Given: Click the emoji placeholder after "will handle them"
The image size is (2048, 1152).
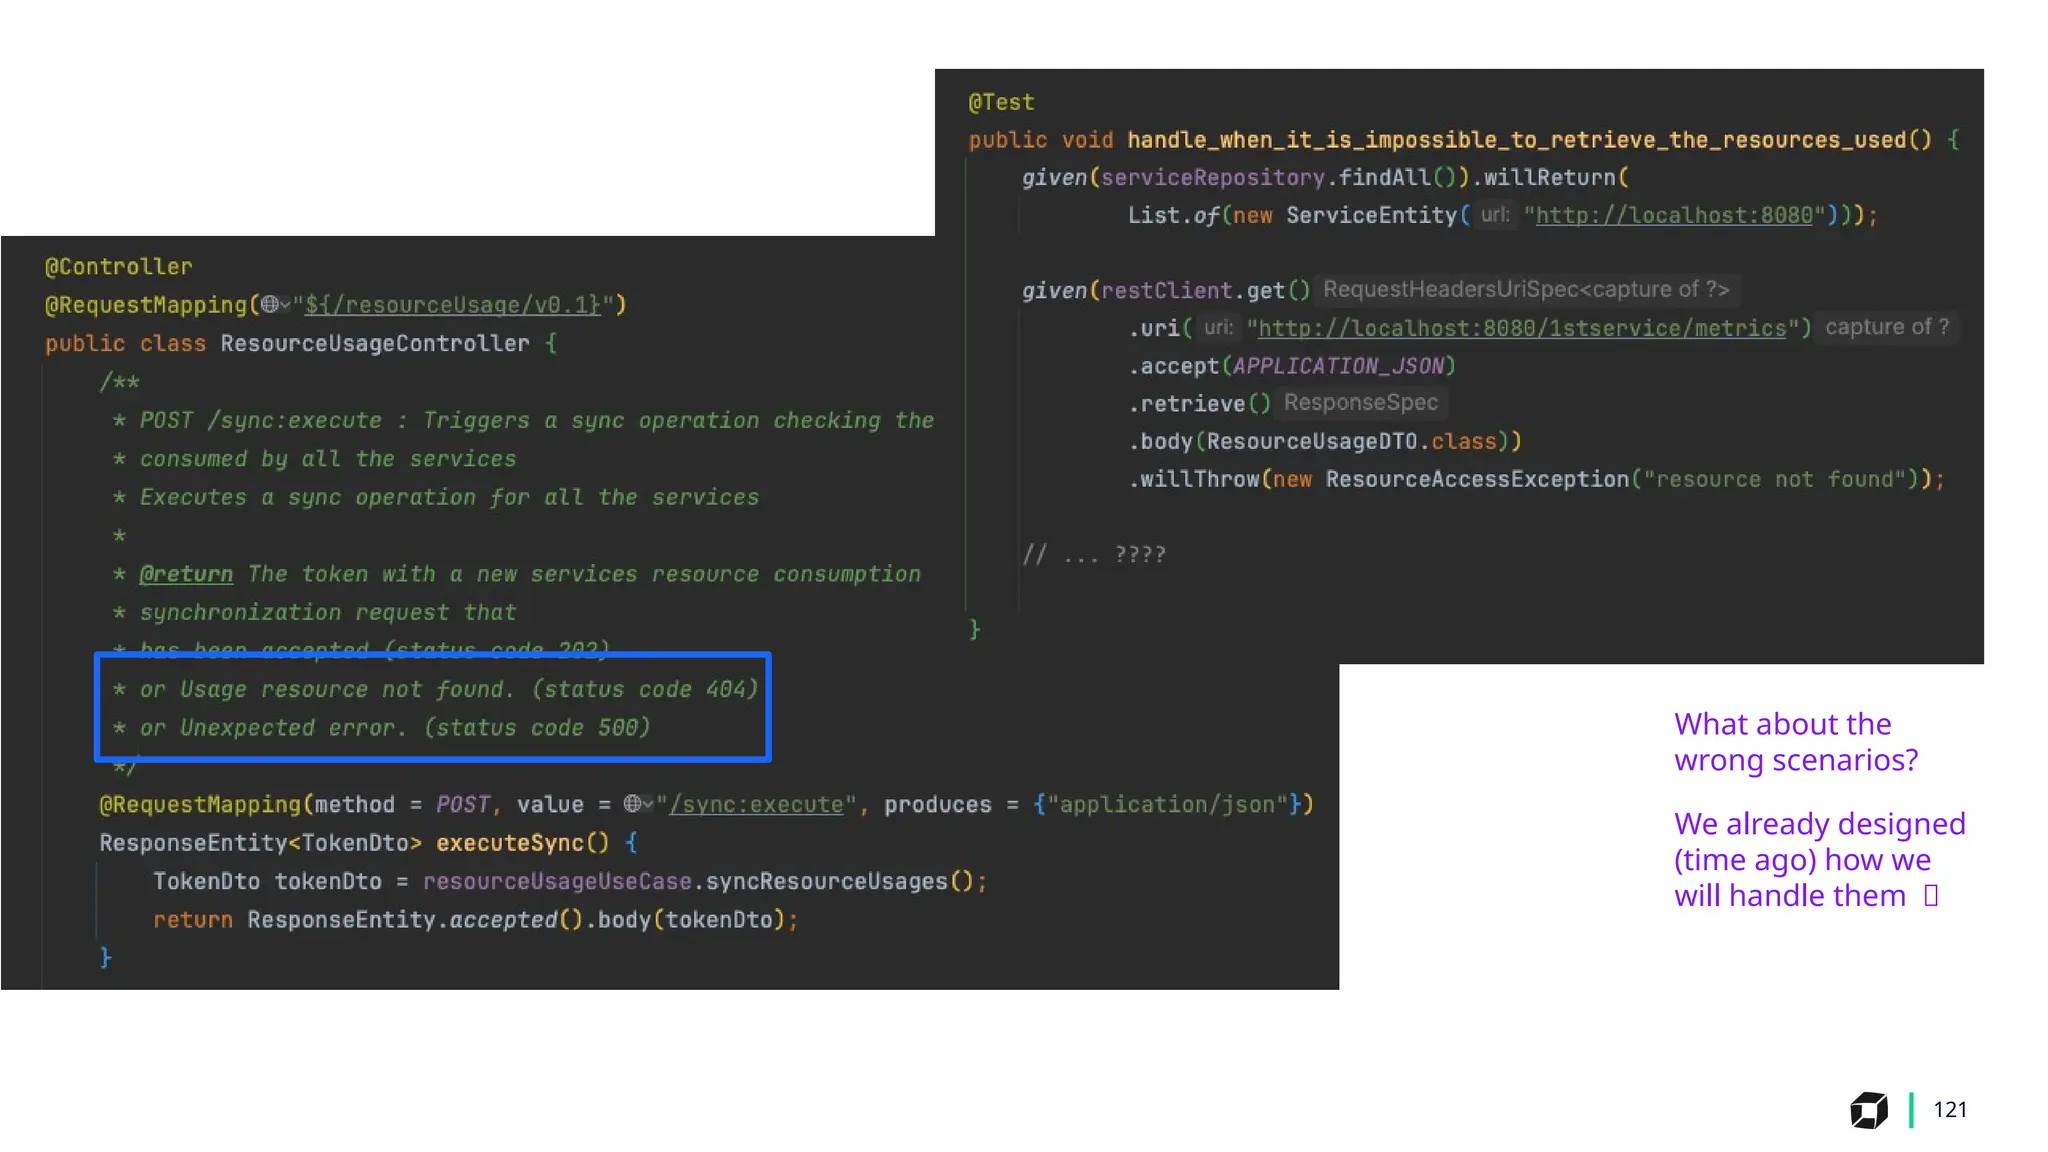Looking at the screenshot, I should coord(1931,896).
